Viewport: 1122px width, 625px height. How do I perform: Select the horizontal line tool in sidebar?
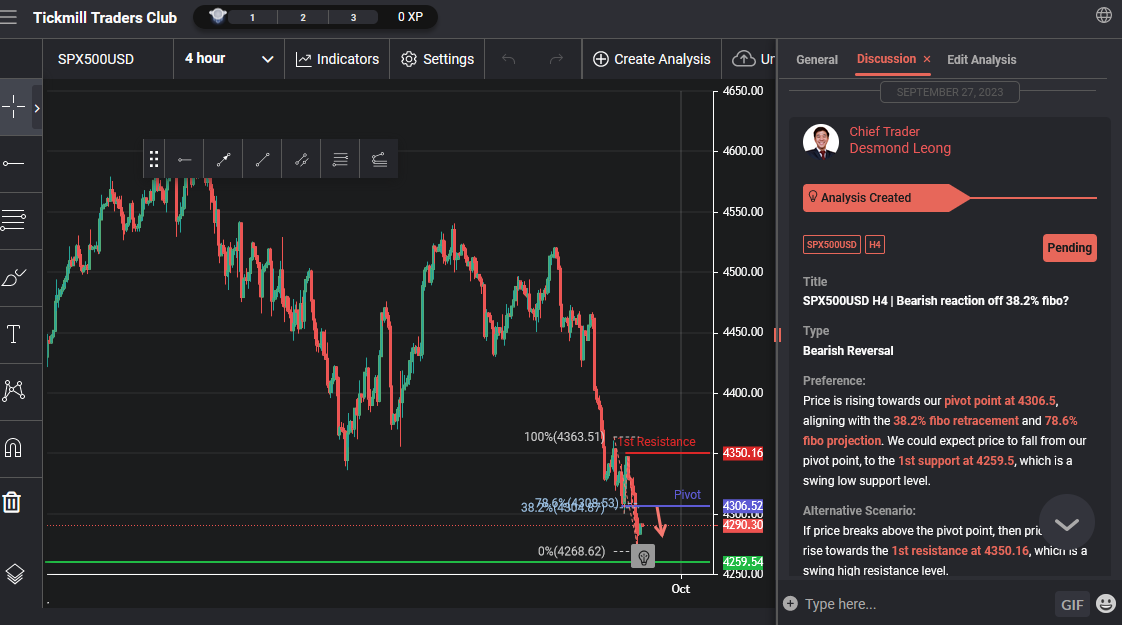[13, 164]
